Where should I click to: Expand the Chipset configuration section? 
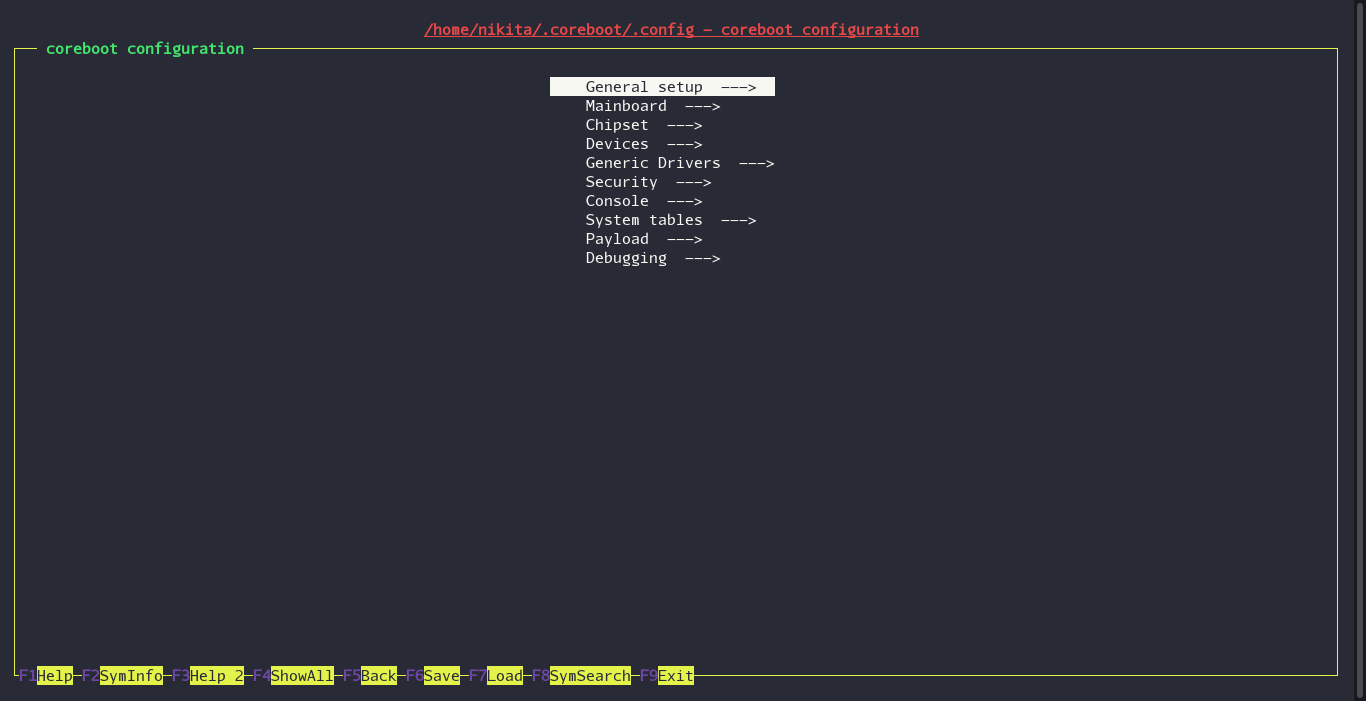pyautogui.click(x=616, y=124)
